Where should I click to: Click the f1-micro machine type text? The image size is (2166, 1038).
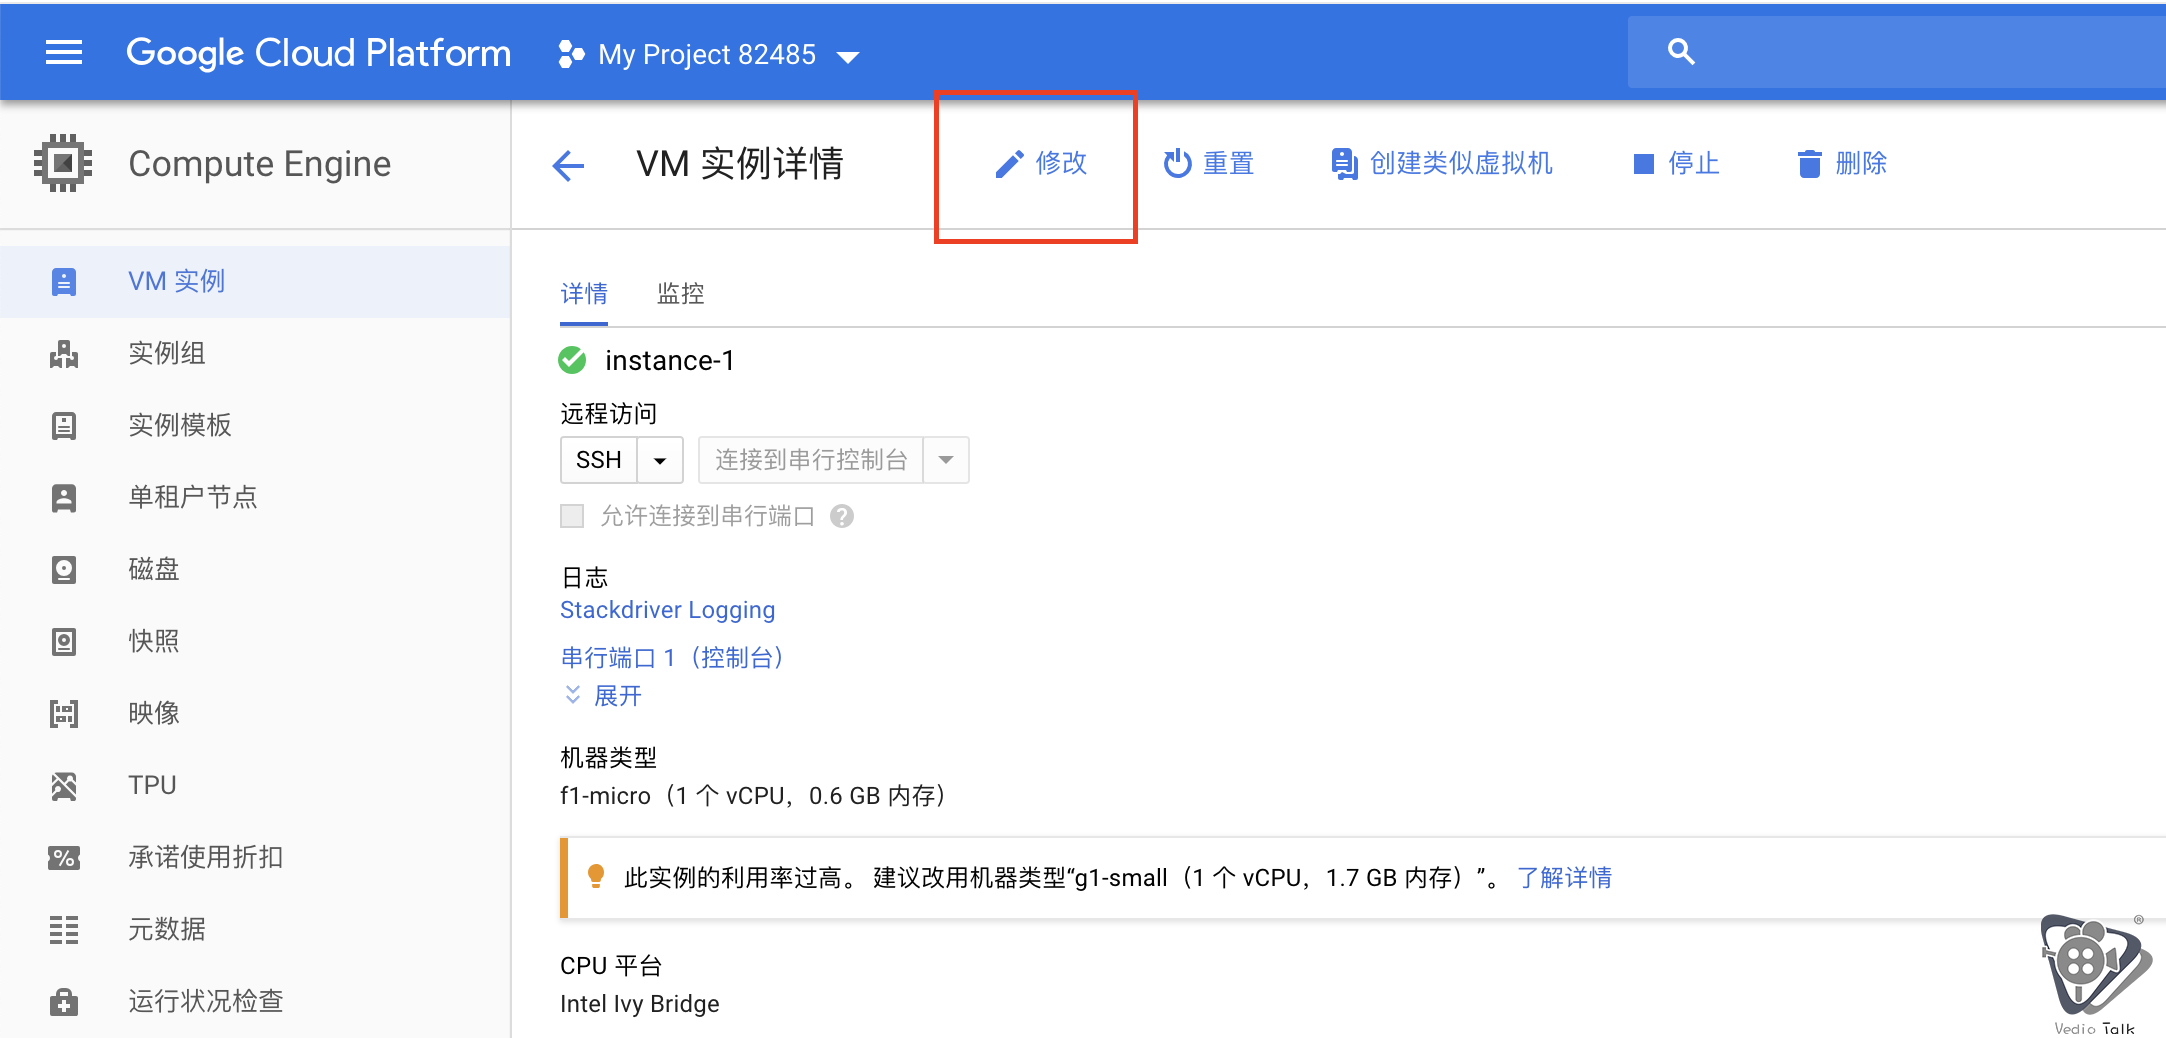coord(754,796)
